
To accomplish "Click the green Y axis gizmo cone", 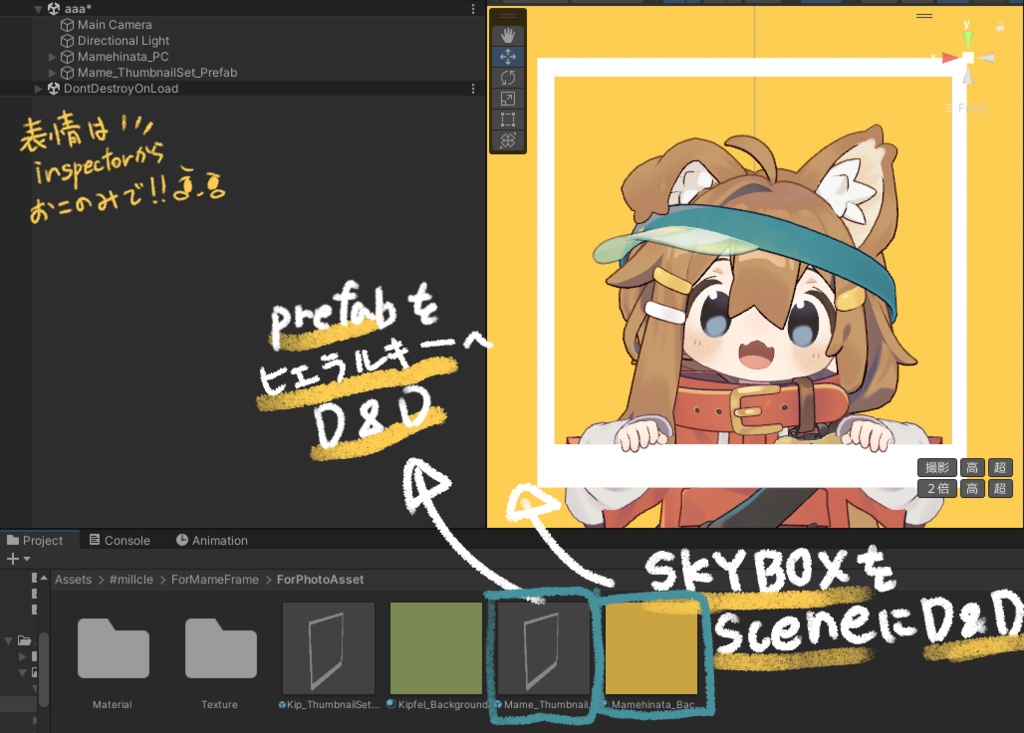I will (967, 38).
